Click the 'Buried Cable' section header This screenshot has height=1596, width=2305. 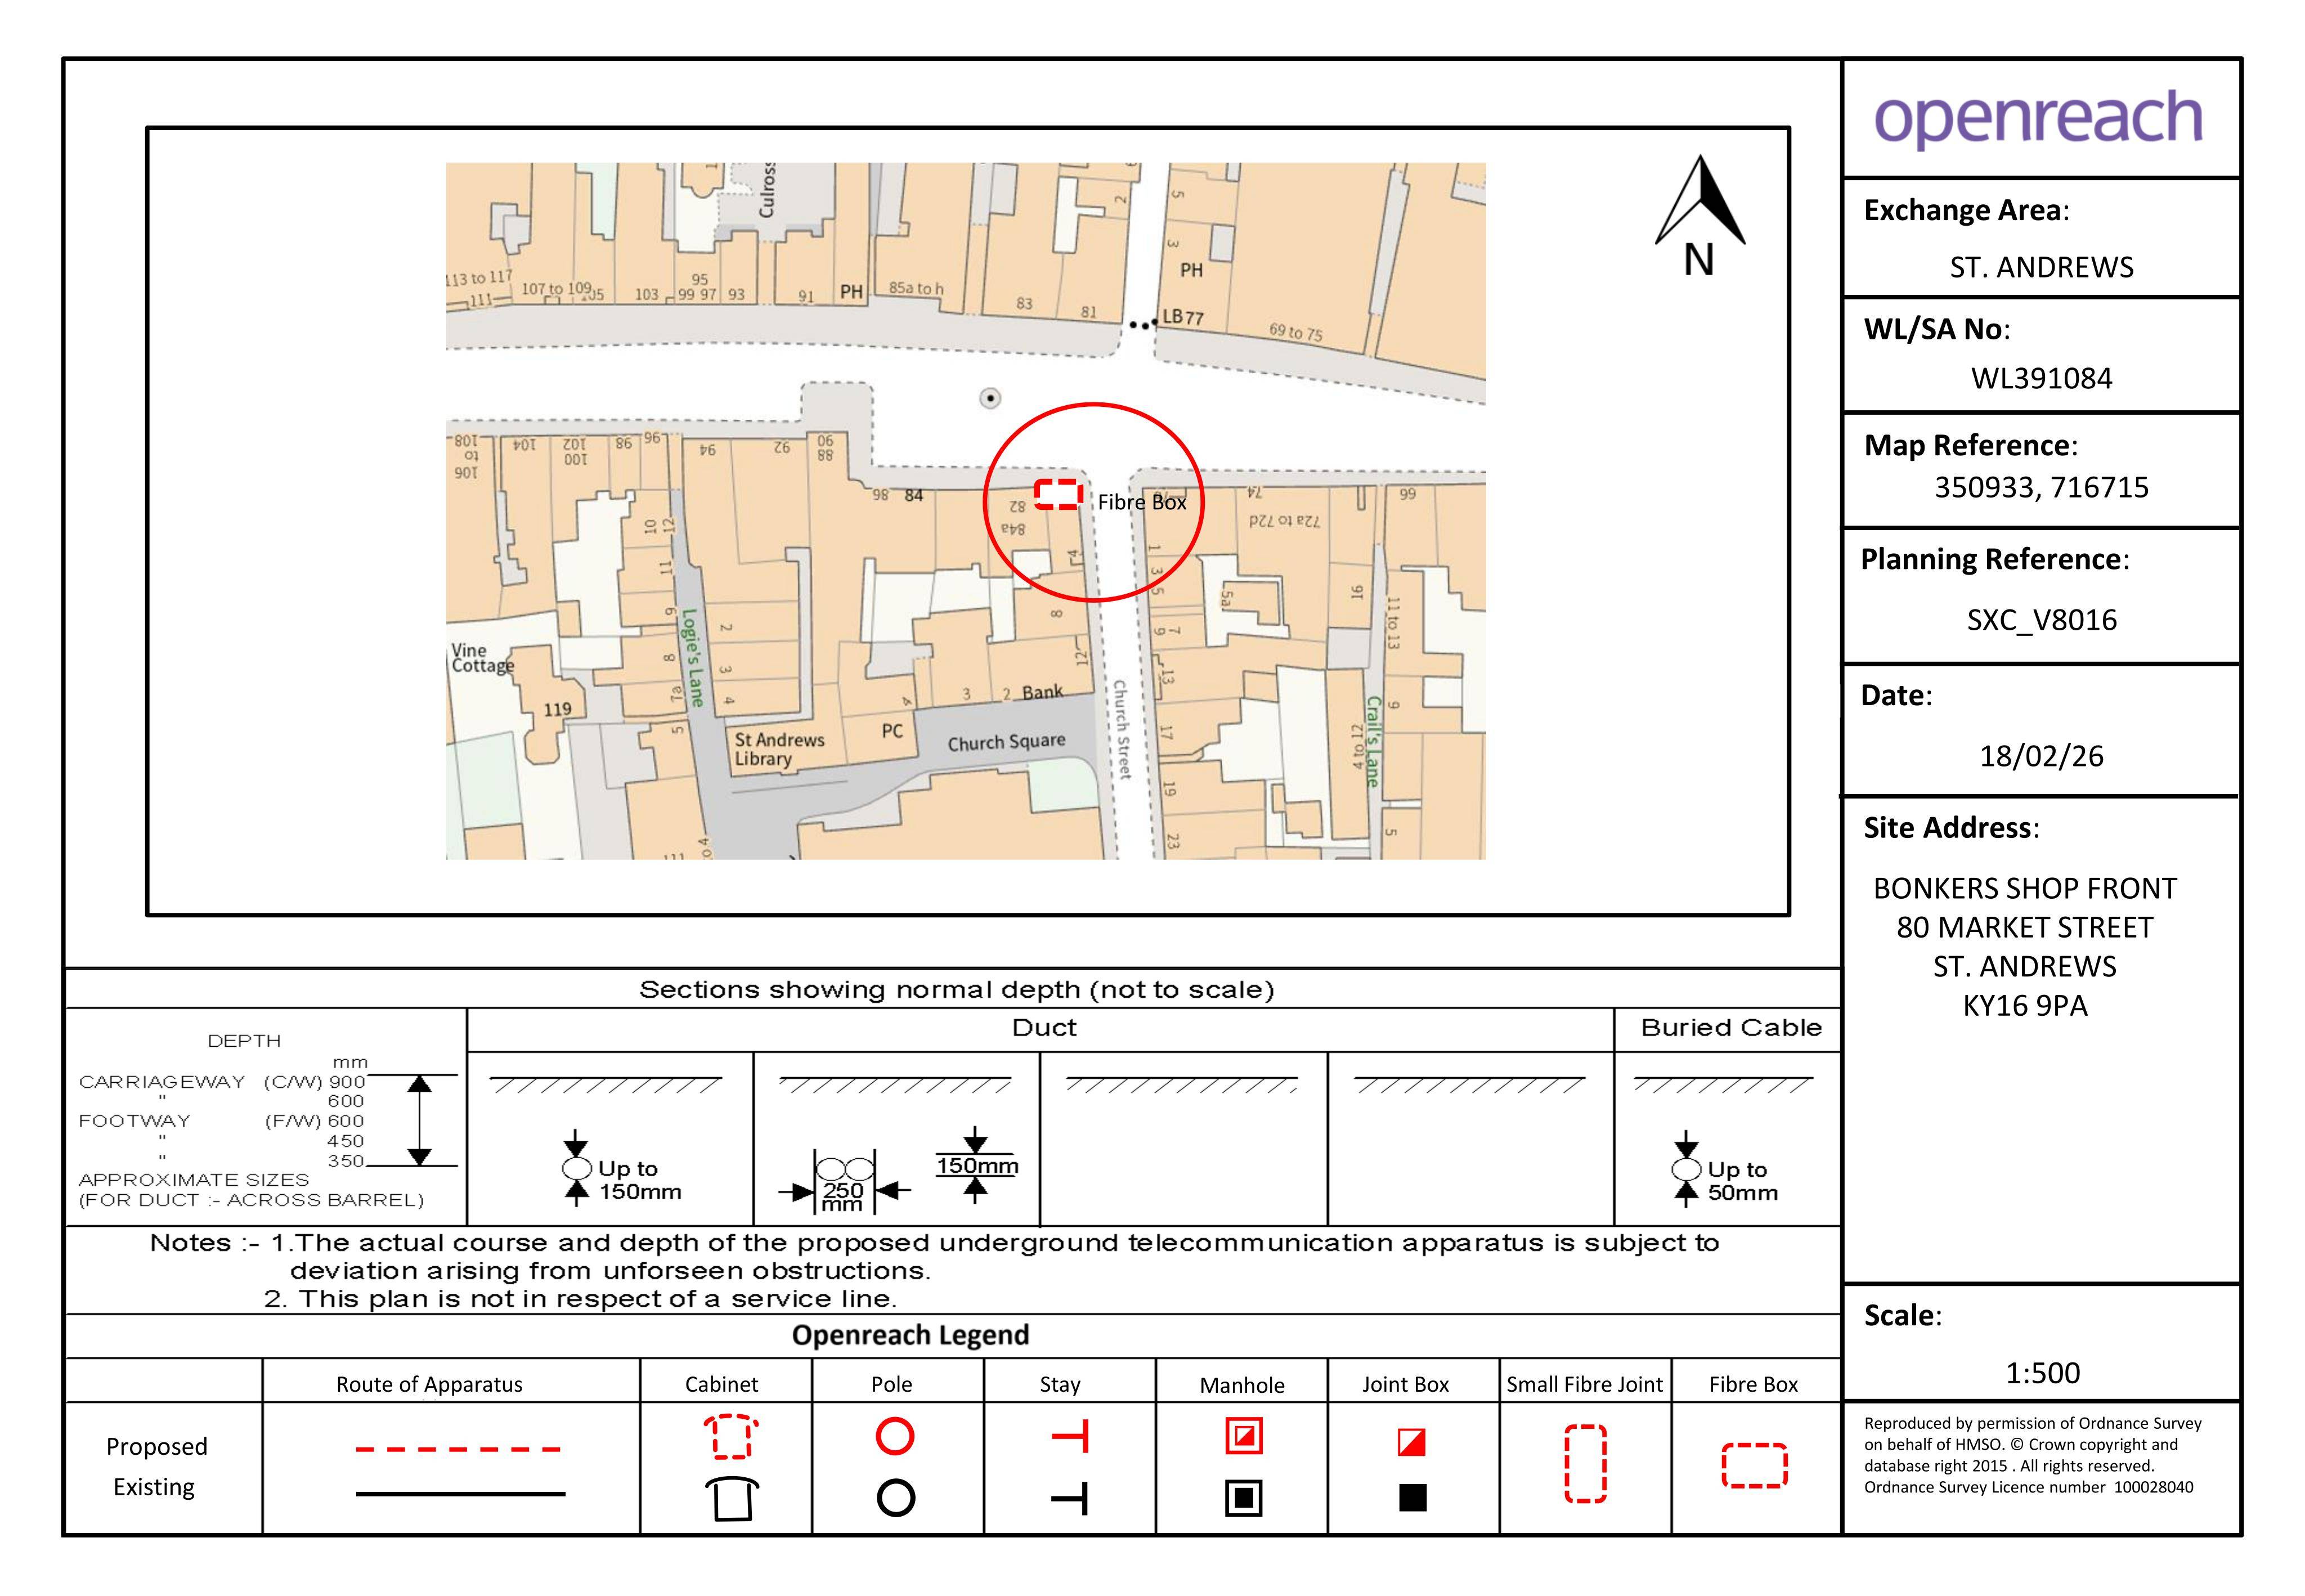pyautogui.click(x=1731, y=1028)
